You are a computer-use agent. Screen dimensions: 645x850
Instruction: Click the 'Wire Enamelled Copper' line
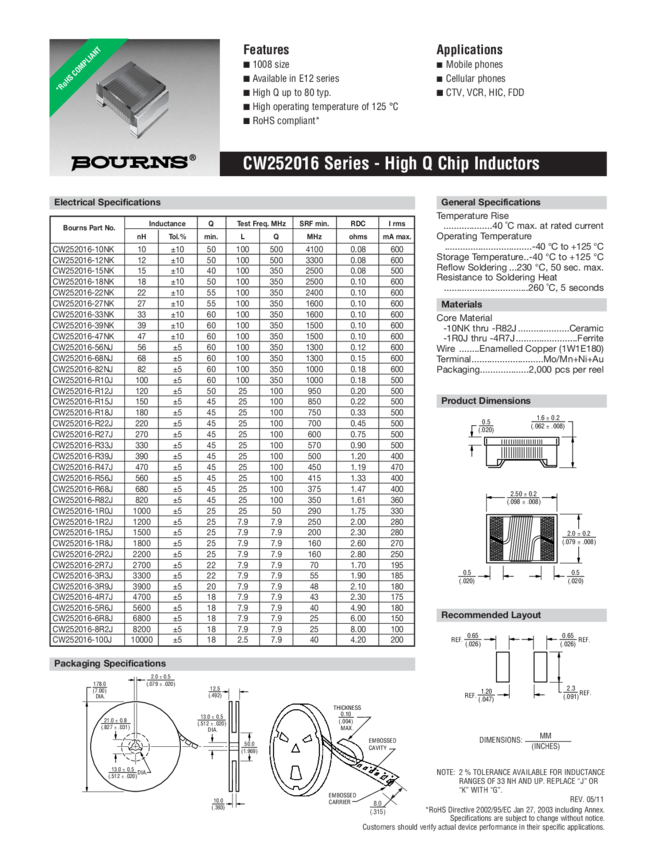pyautogui.click(x=520, y=349)
